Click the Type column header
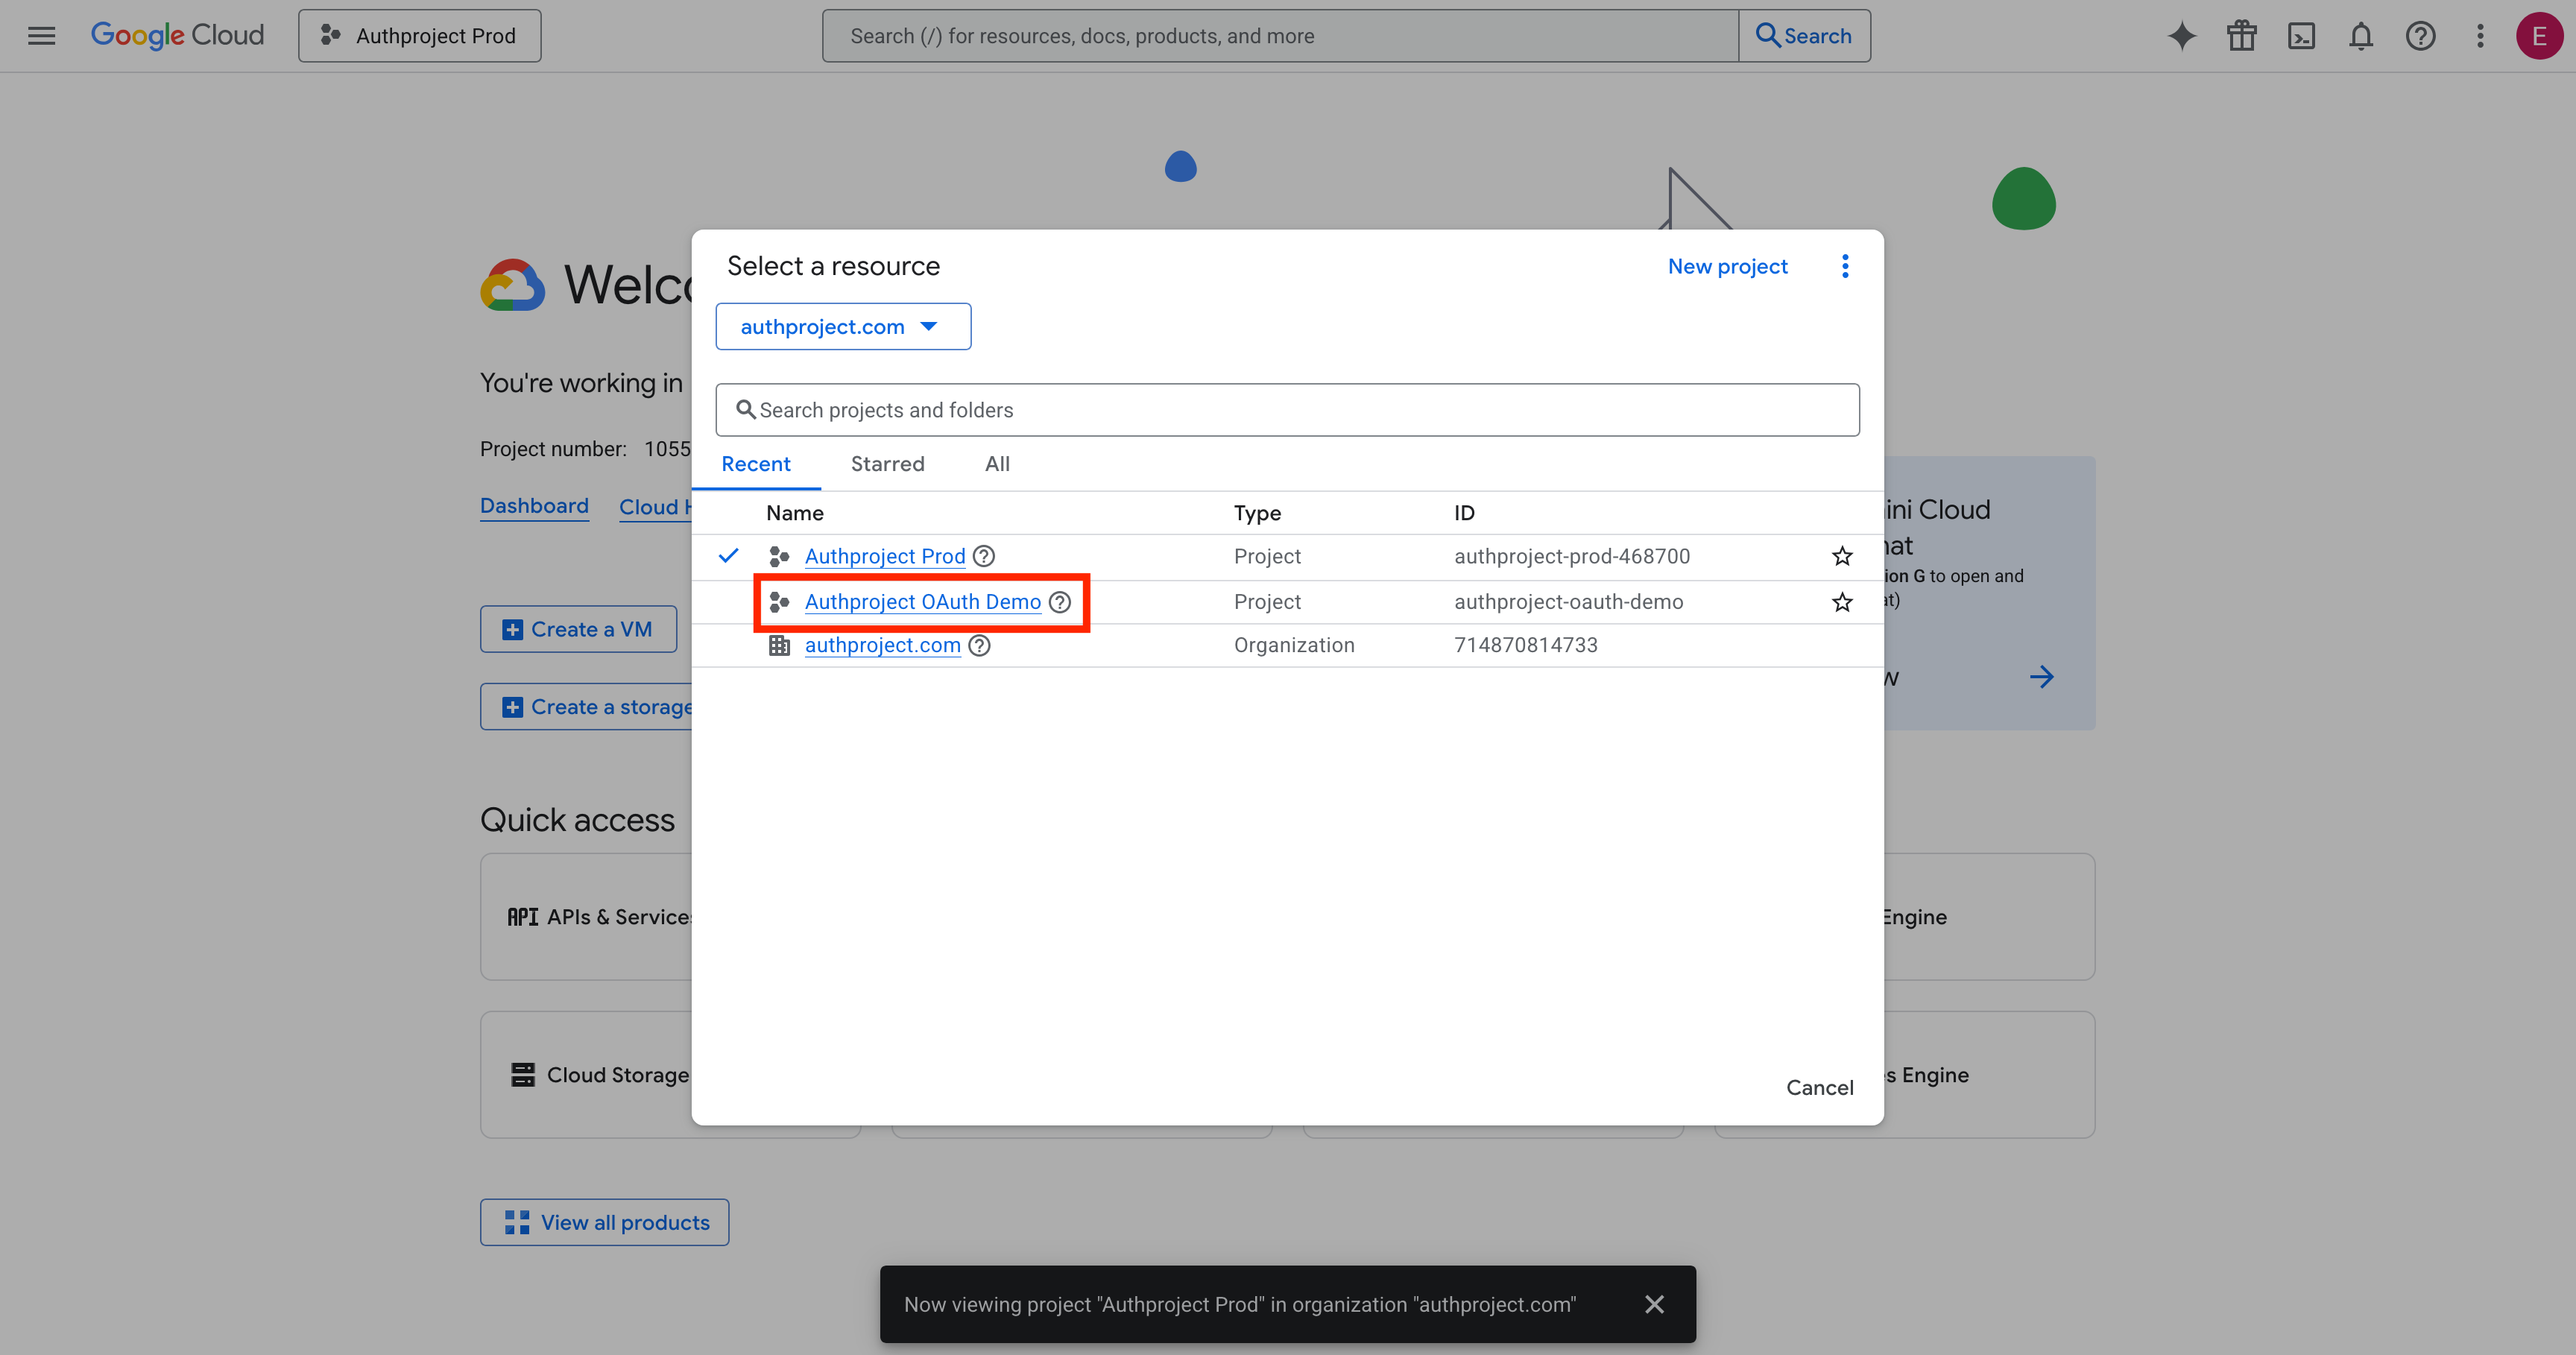 point(1257,513)
